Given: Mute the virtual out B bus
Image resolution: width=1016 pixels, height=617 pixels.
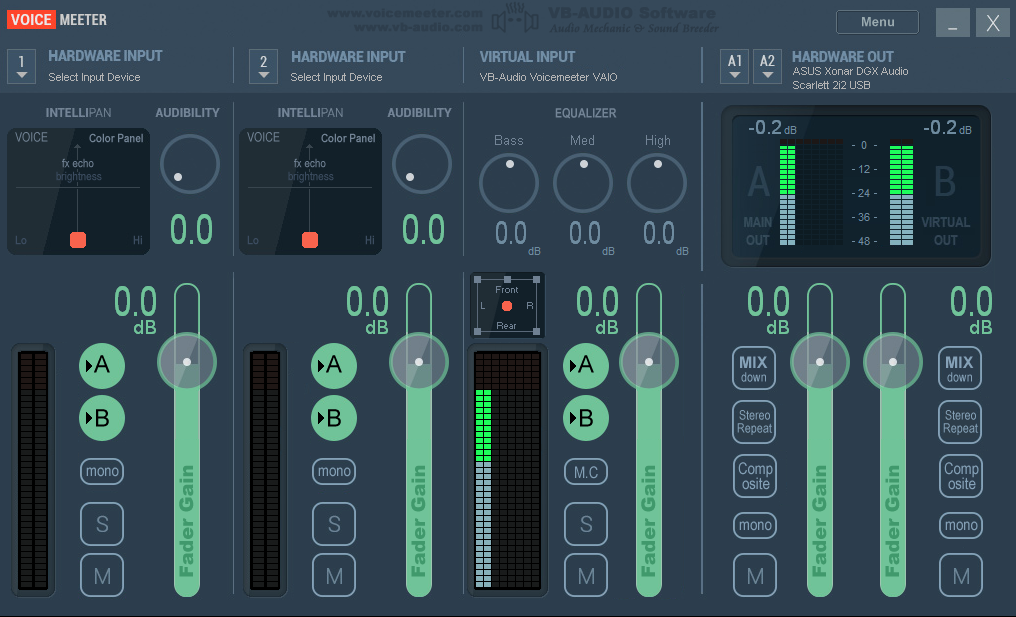Looking at the screenshot, I should point(961,576).
